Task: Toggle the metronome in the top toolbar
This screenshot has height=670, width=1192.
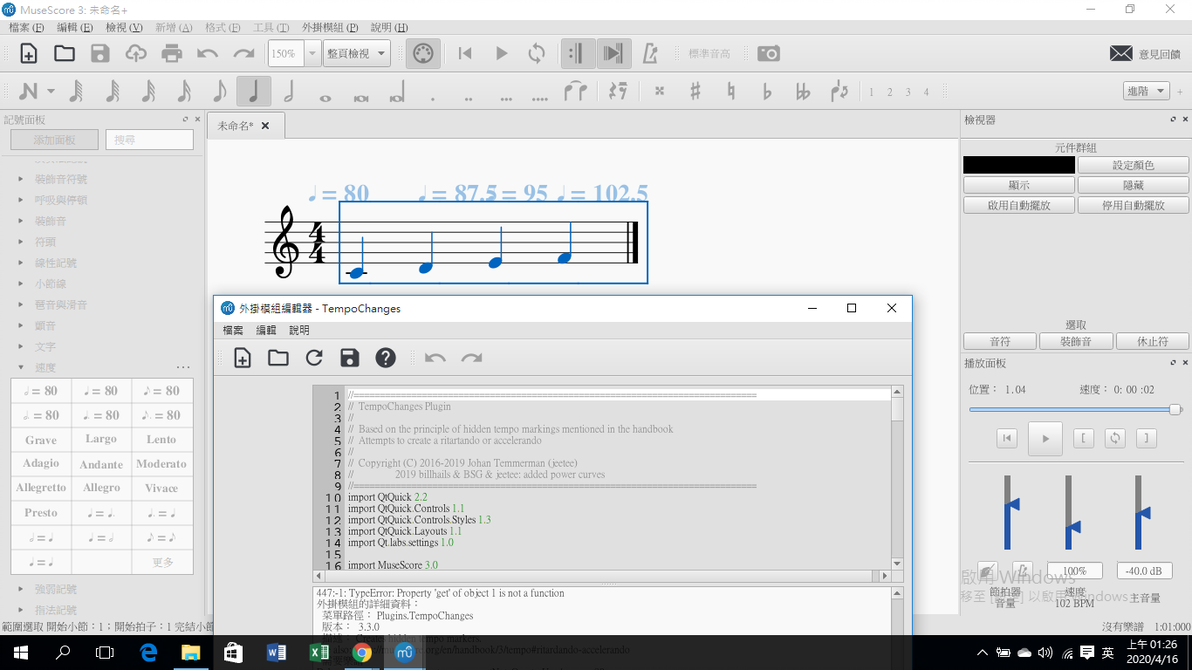Action: click(x=650, y=54)
